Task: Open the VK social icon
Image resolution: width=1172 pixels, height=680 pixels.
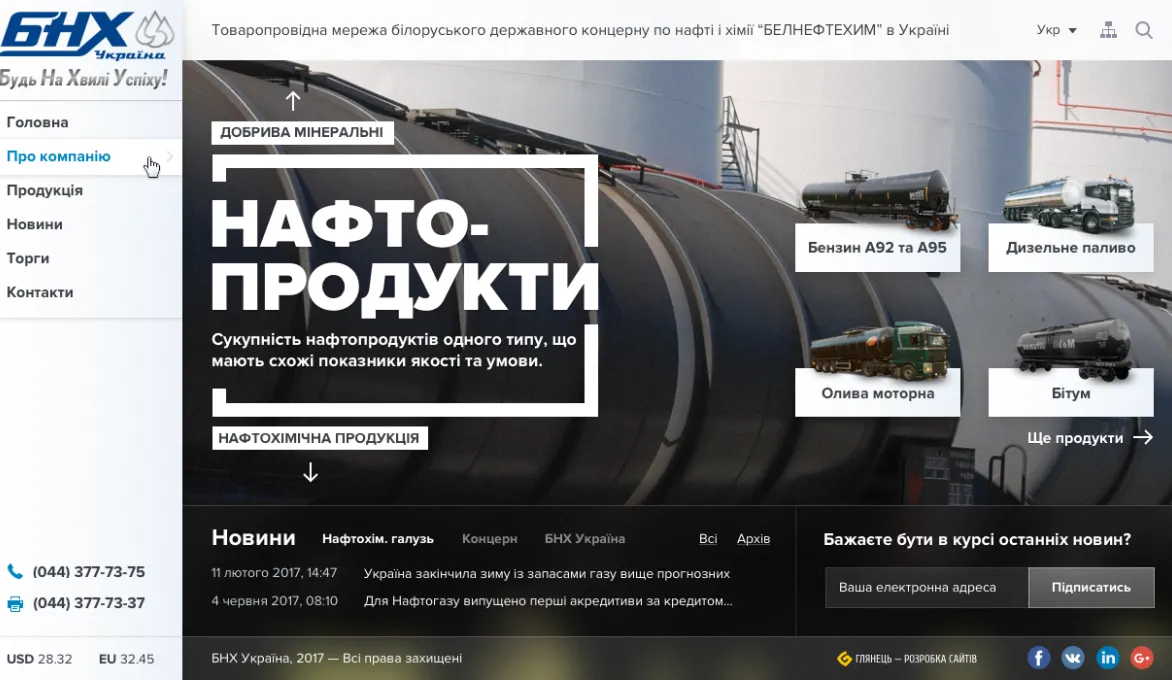Action: coord(1073,658)
